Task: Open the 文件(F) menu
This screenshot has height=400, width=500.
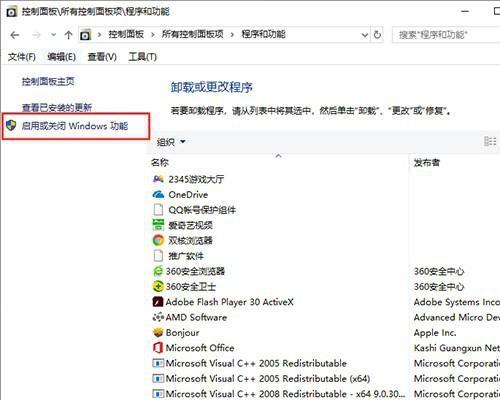Action: tap(22, 57)
